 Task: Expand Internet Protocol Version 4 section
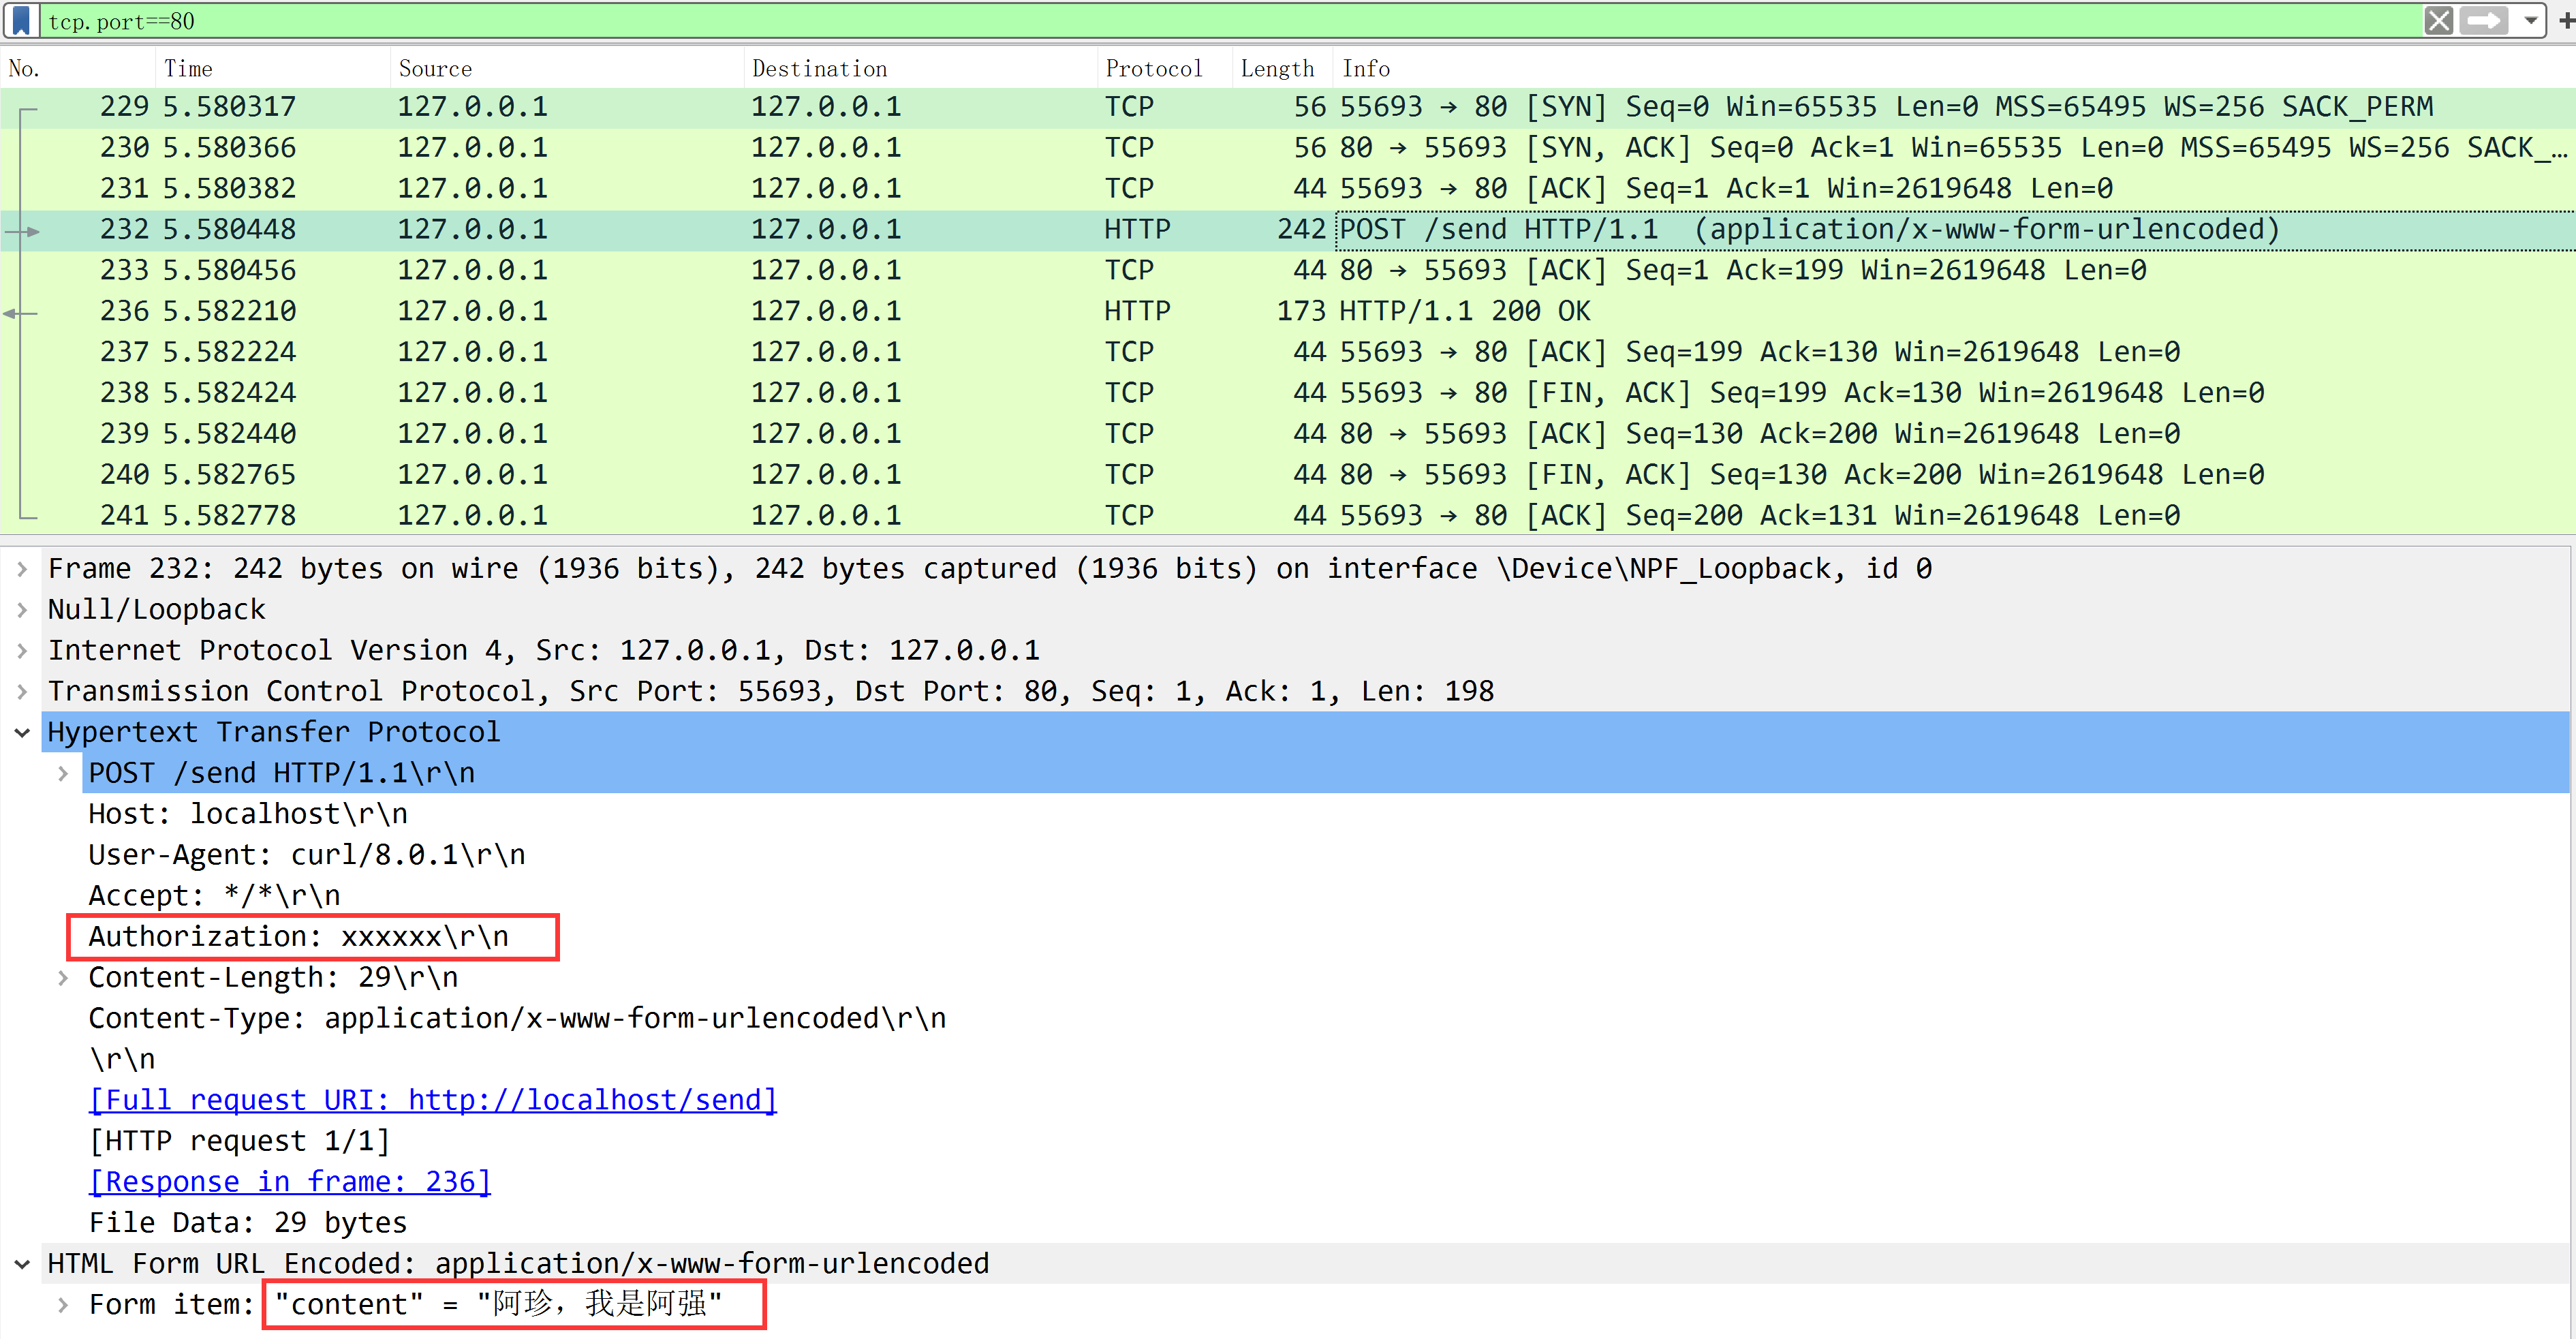[x=22, y=651]
